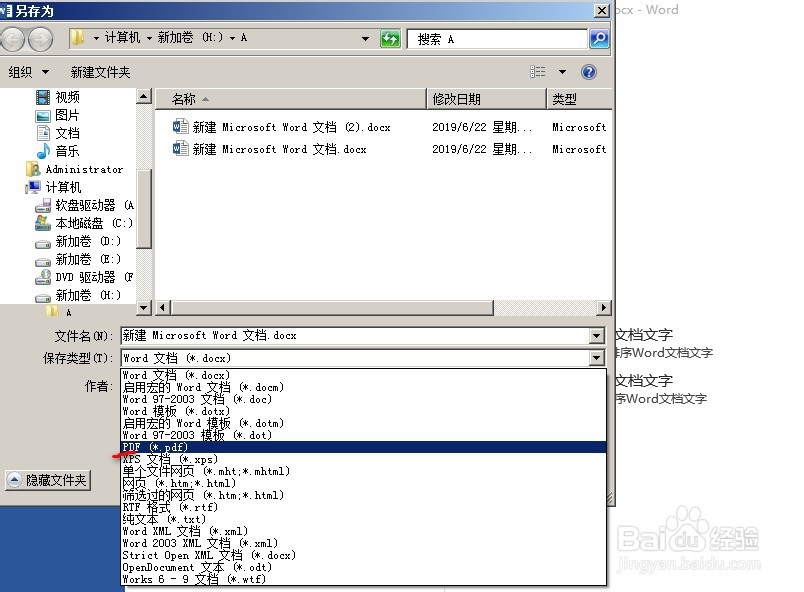This screenshot has width=804, height=592.
Task: Choose Word 97-2003 模板 (*.dot)
Action: click(x=364, y=435)
